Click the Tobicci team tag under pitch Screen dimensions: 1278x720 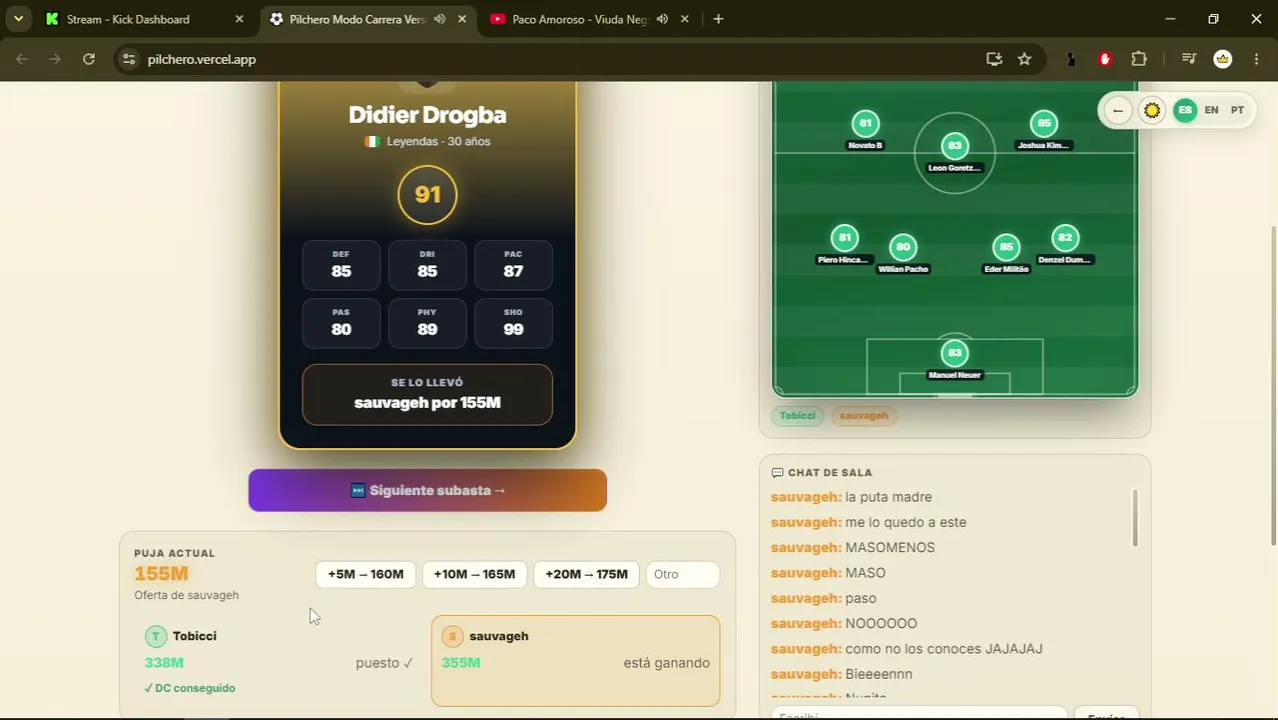point(797,415)
